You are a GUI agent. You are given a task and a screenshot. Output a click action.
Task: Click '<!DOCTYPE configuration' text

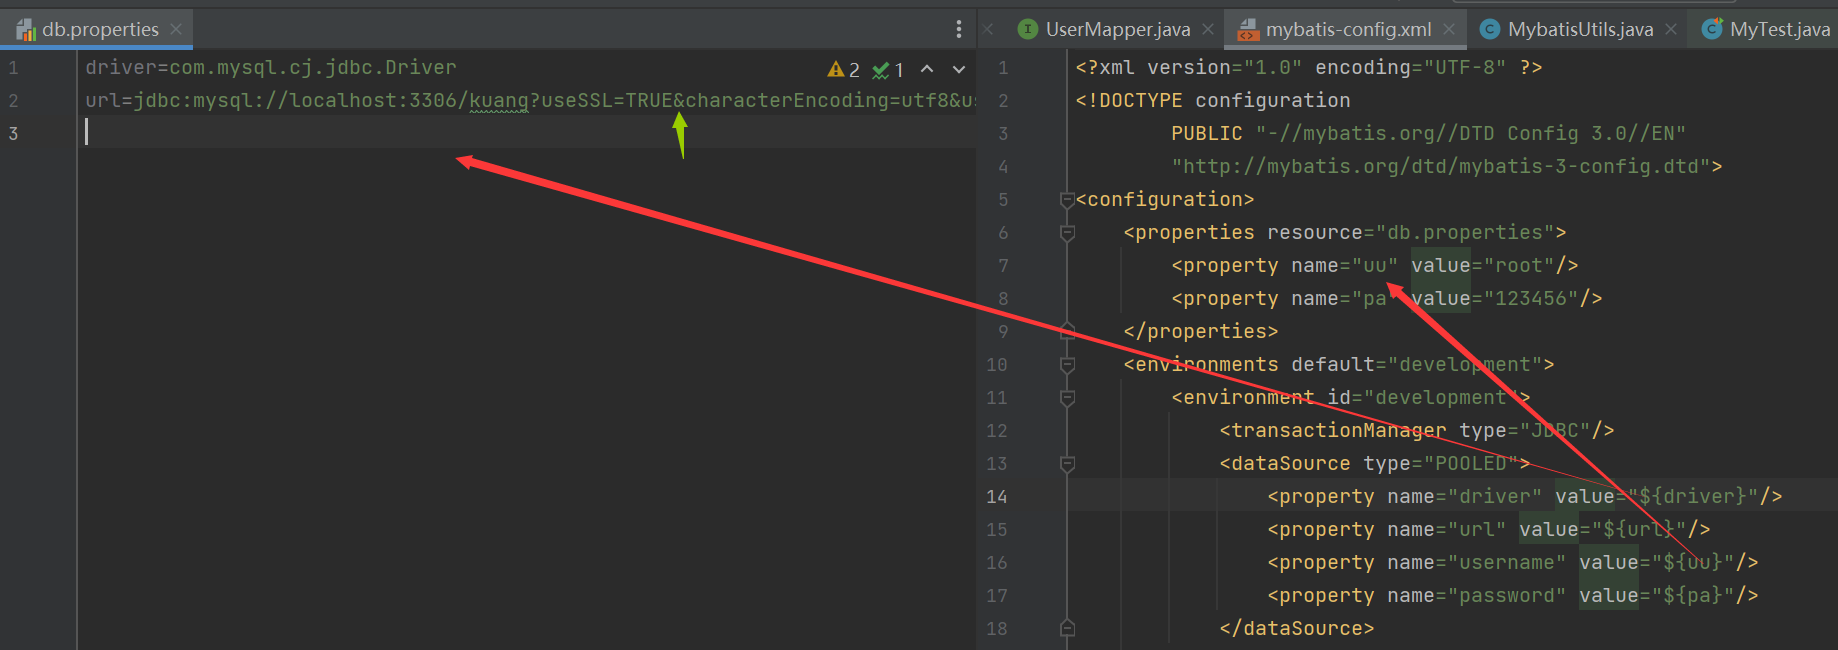pyautogui.click(x=1213, y=100)
